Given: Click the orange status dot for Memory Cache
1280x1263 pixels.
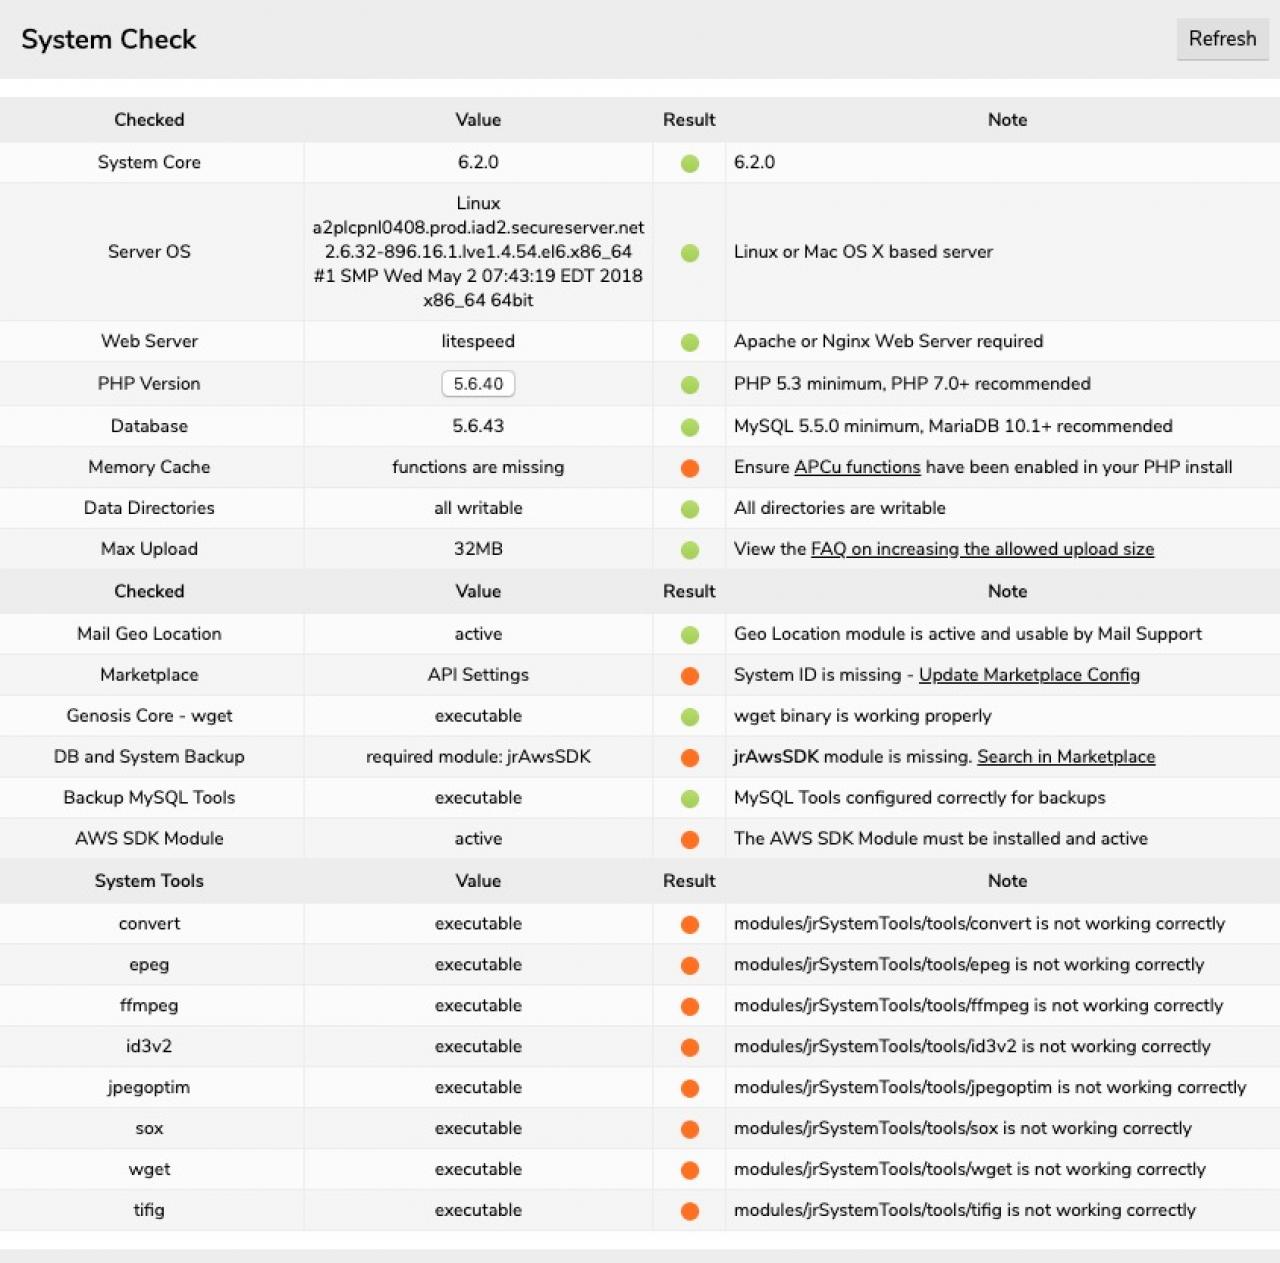Looking at the screenshot, I should pyautogui.click(x=690, y=468).
